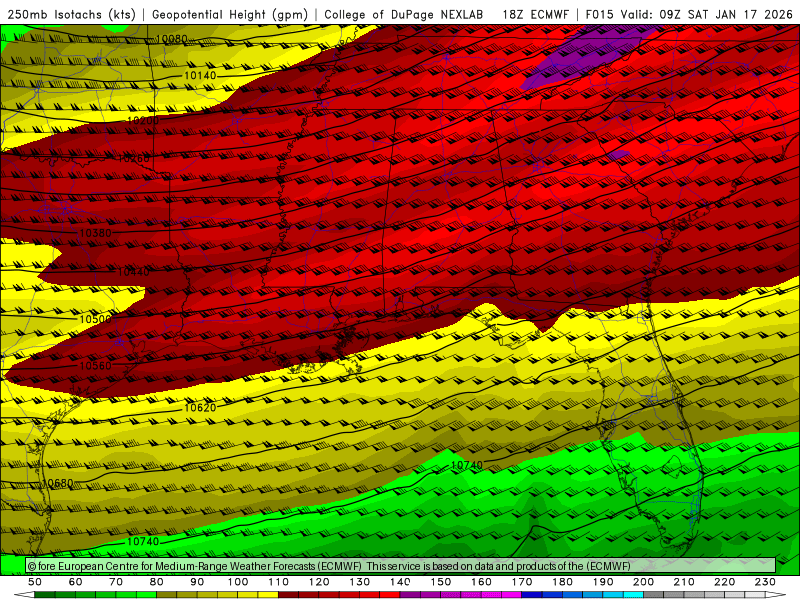
Task: Click the 120 value on the color scale
Action: (x=319, y=582)
